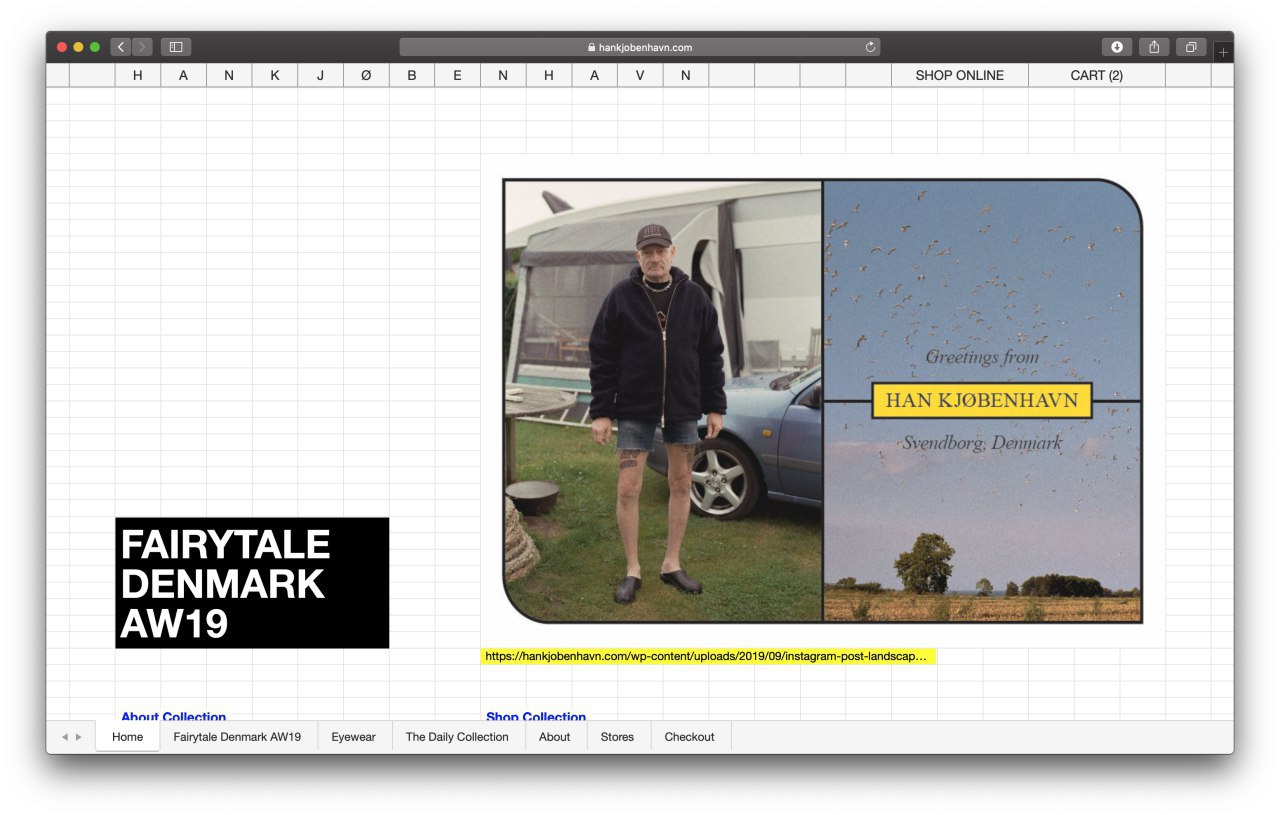Close the Safari window with red button
Viewport: 1280px width, 815px height.
[62, 47]
